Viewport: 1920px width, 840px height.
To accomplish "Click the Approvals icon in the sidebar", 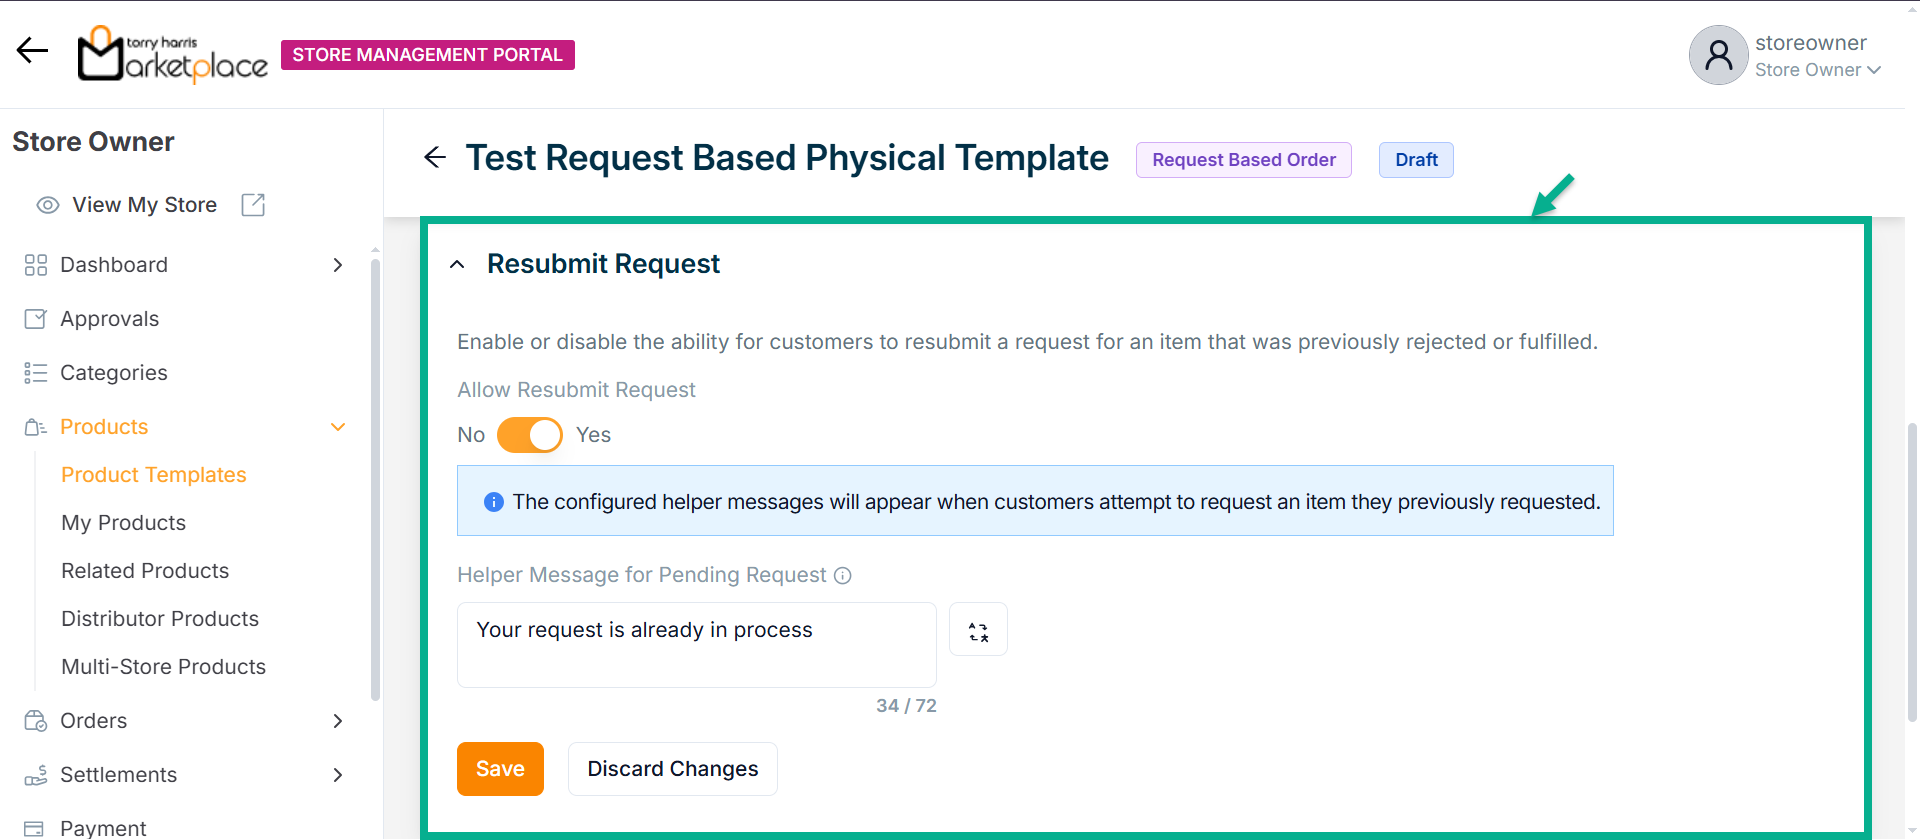I will click(x=35, y=319).
